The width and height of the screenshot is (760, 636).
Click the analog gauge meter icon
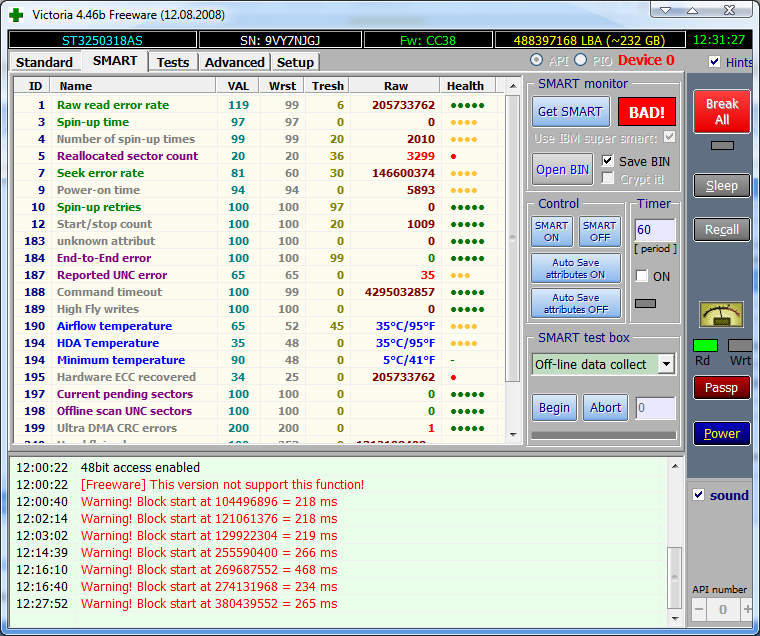[x=720, y=314]
